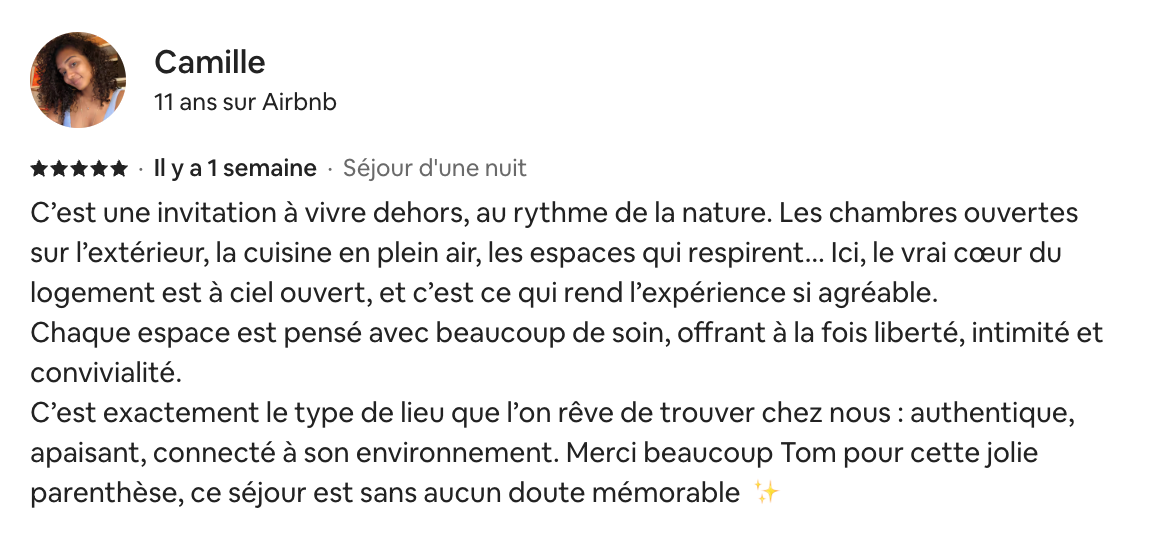Click the word "mémorable" in the last line
1154x538 pixels.
680,493
